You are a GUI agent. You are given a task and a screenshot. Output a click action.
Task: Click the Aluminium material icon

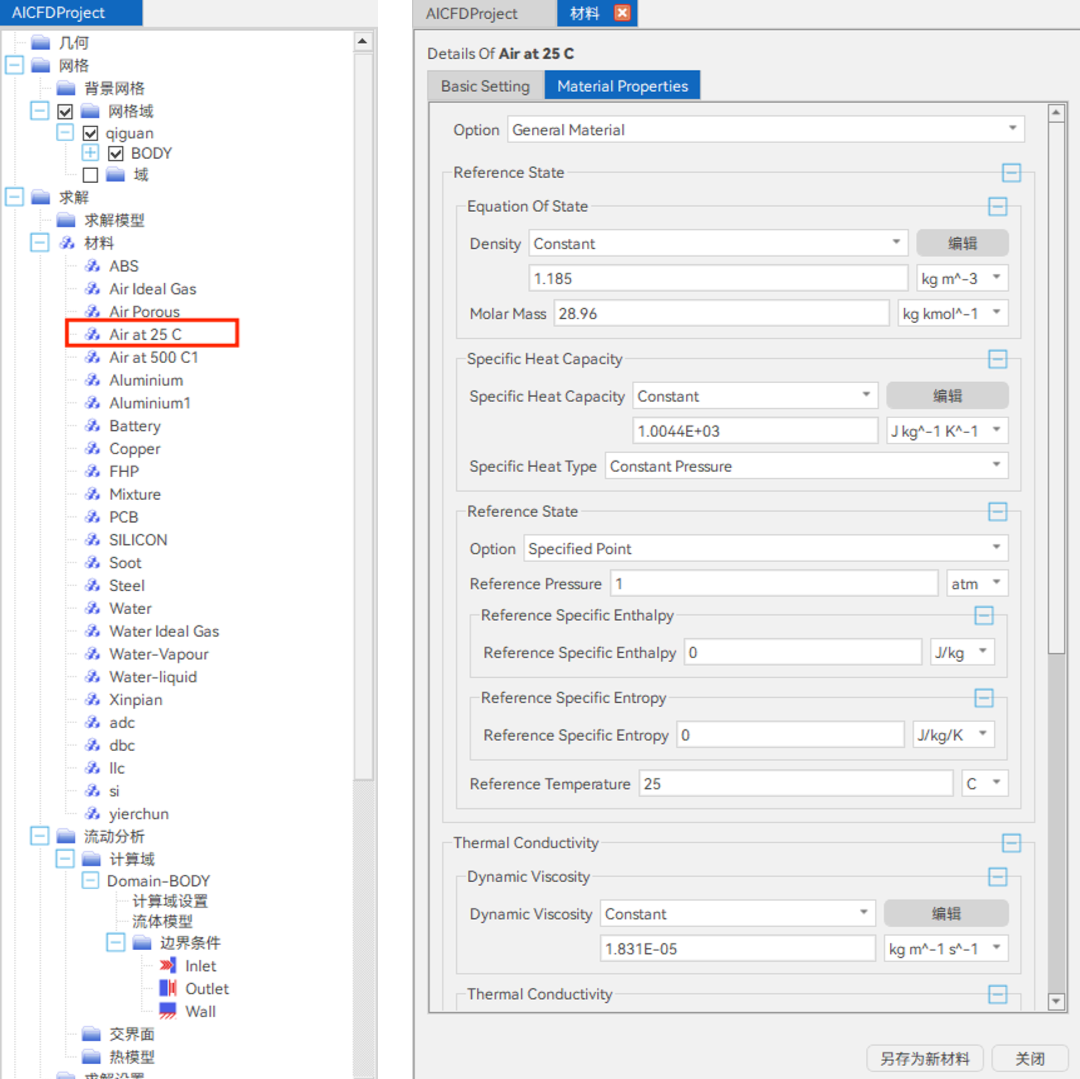[92, 380]
